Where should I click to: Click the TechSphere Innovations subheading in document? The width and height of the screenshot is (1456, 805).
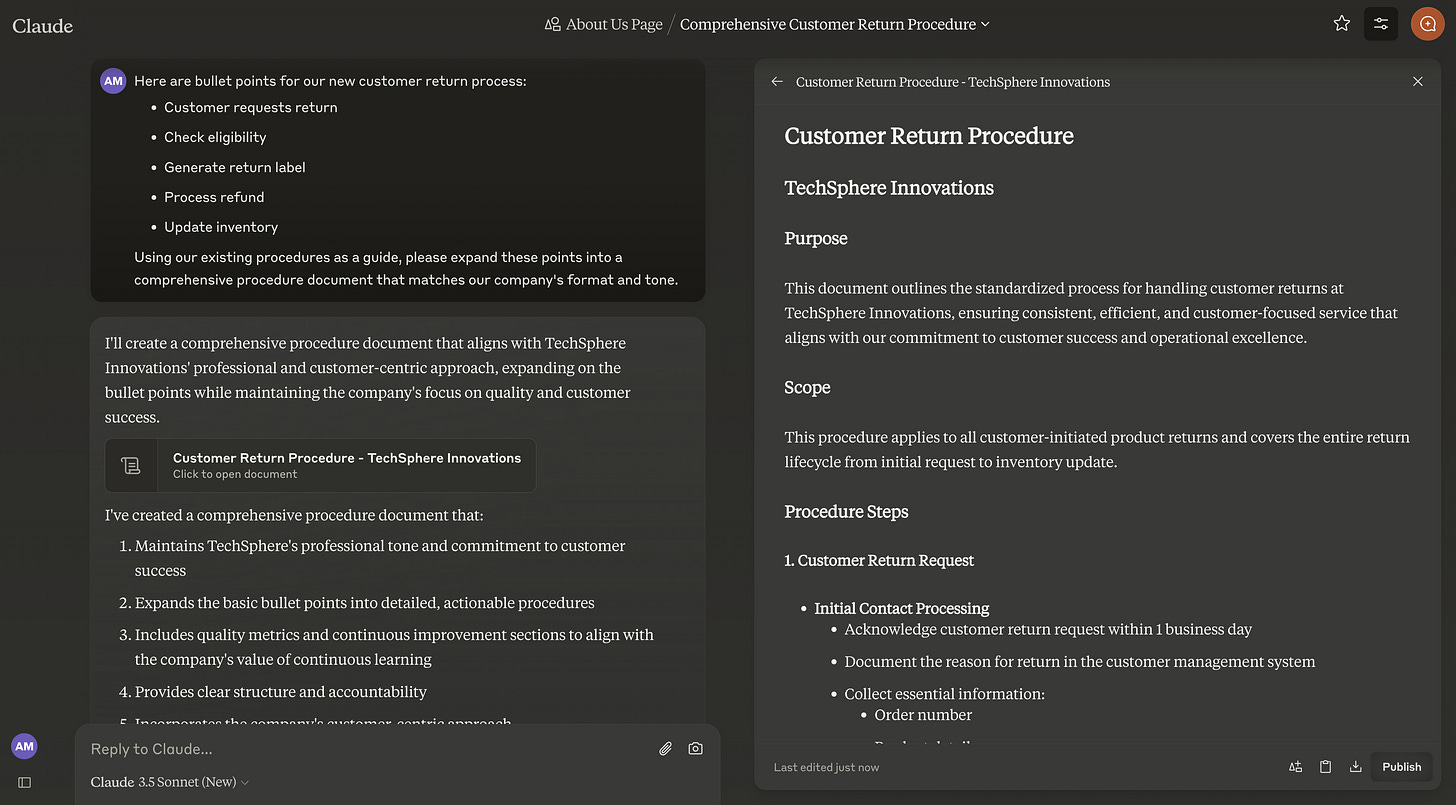889,188
